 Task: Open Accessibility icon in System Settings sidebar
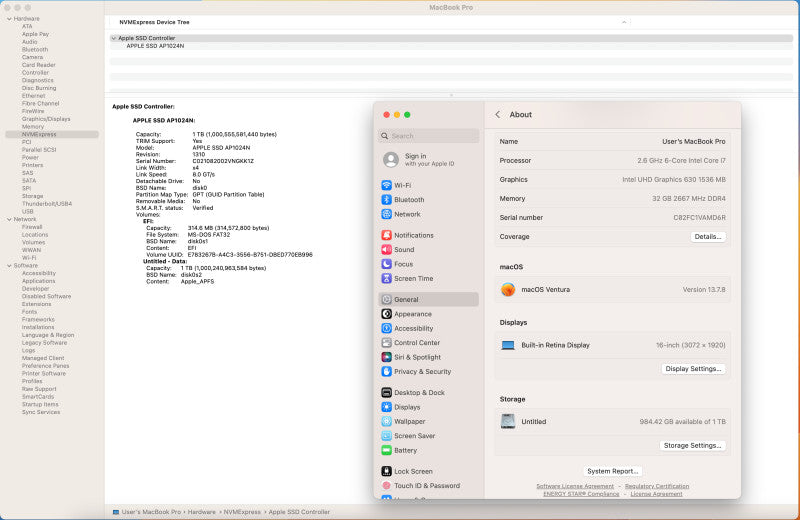coord(386,328)
